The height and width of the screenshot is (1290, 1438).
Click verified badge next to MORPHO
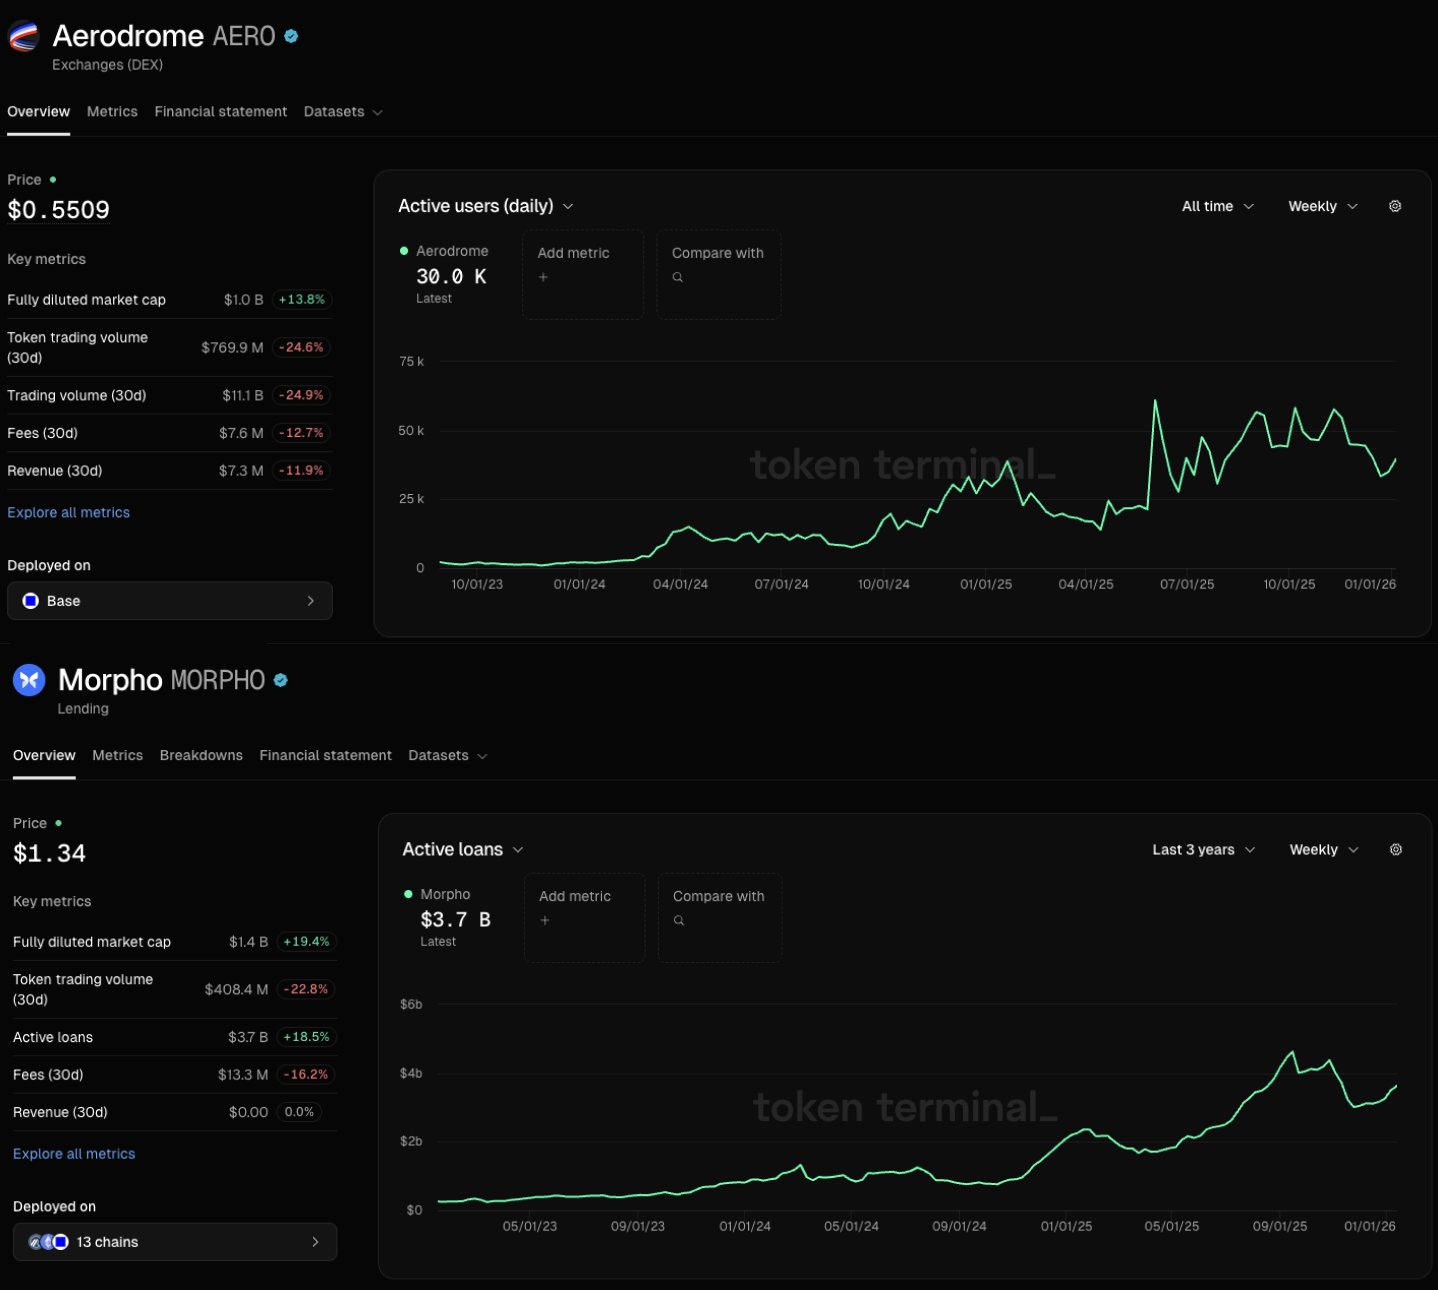(281, 680)
